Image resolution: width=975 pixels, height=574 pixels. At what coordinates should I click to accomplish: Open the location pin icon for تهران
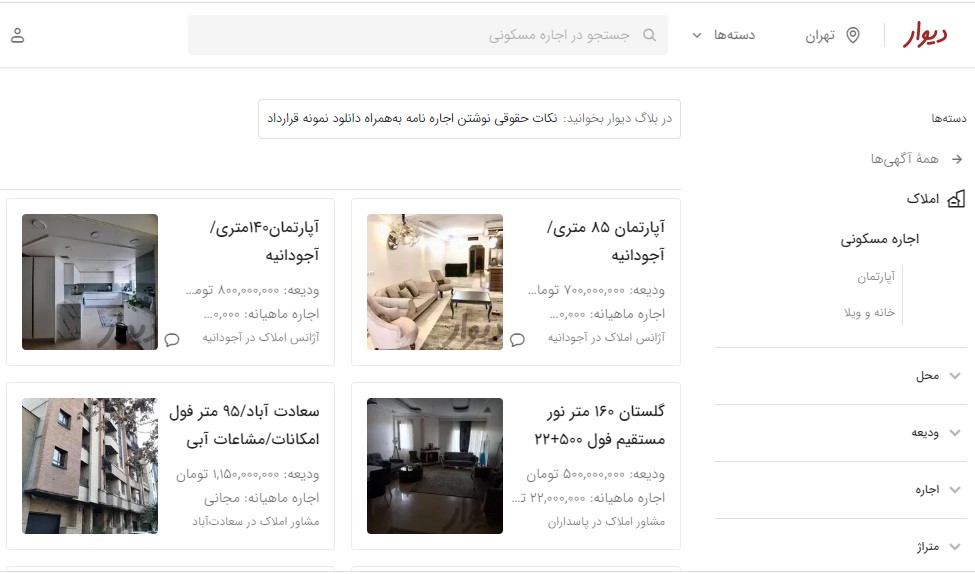tap(853, 35)
